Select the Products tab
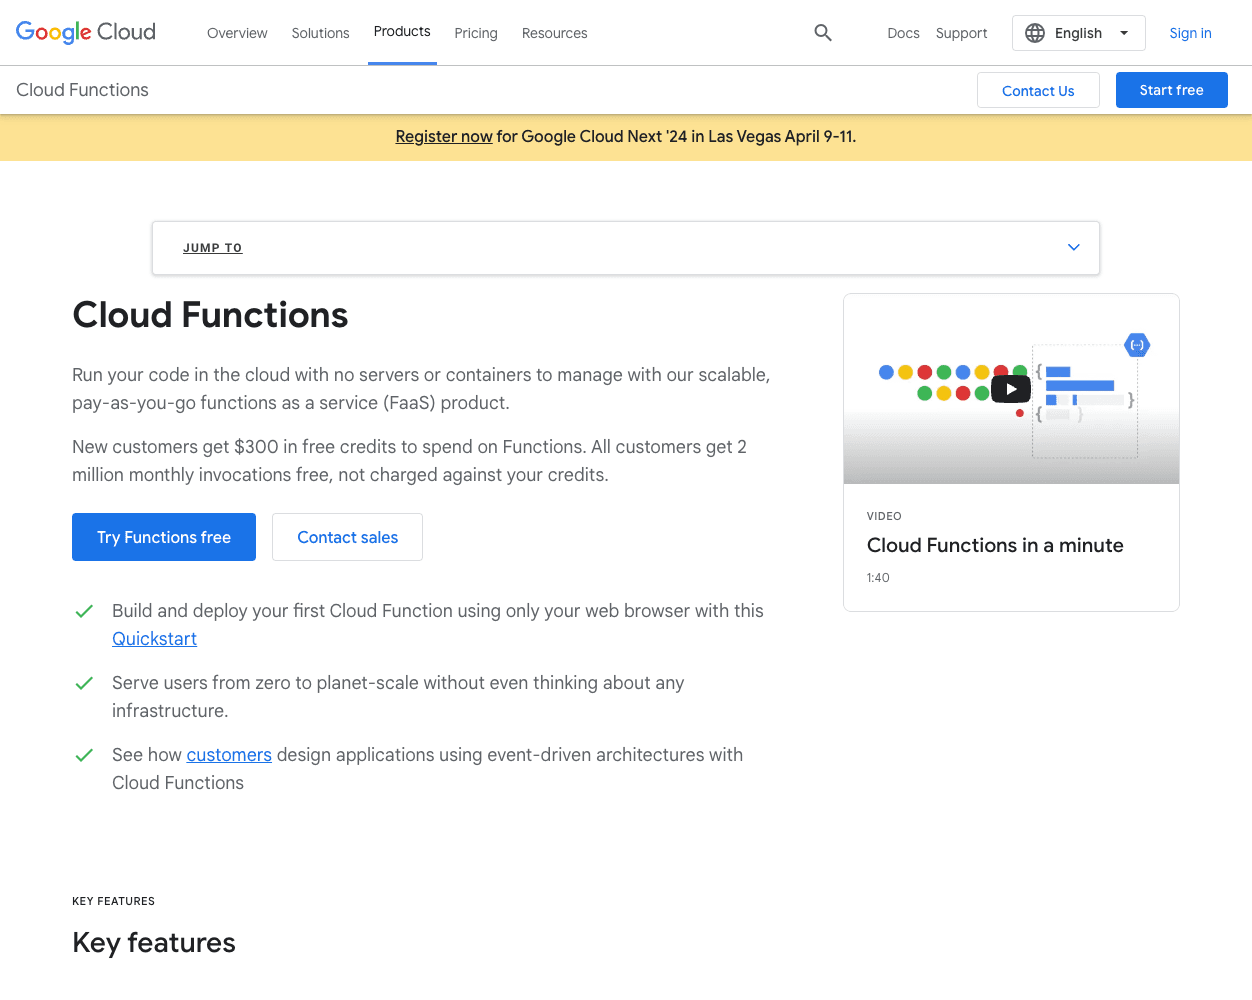Image resolution: width=1252 pixels, height=1000 pixels. click(x=402, y=32)
